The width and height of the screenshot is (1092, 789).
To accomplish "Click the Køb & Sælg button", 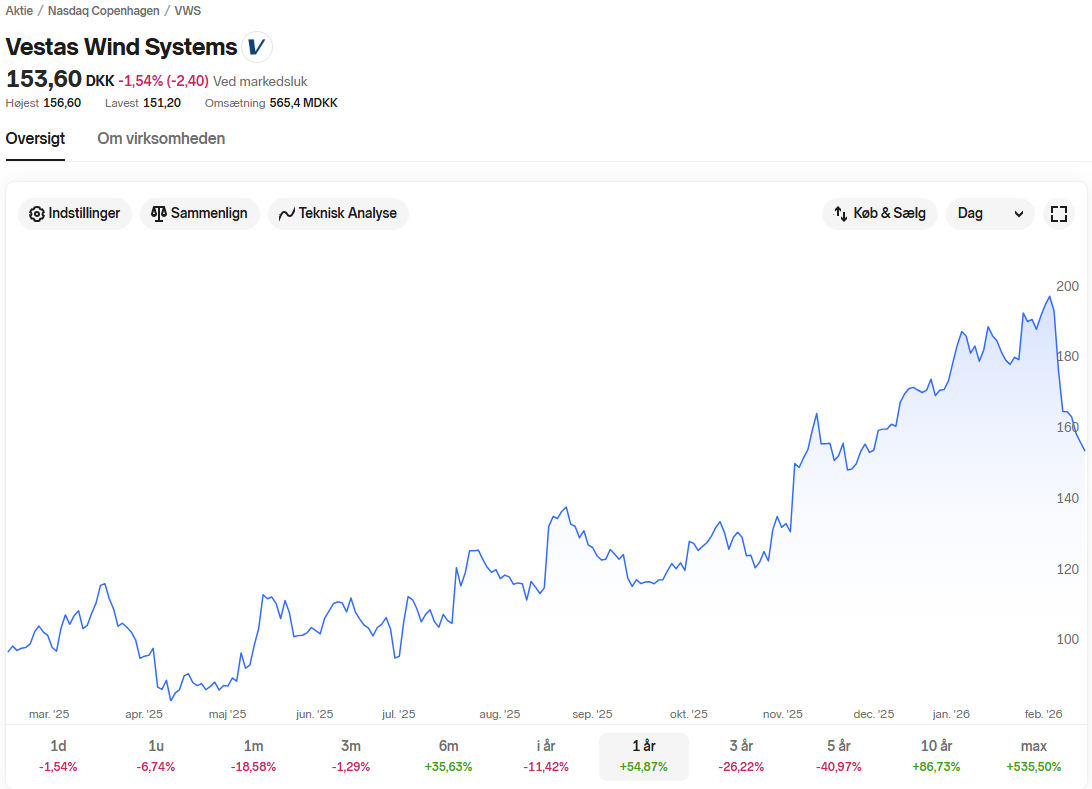I will click(880, 214).
